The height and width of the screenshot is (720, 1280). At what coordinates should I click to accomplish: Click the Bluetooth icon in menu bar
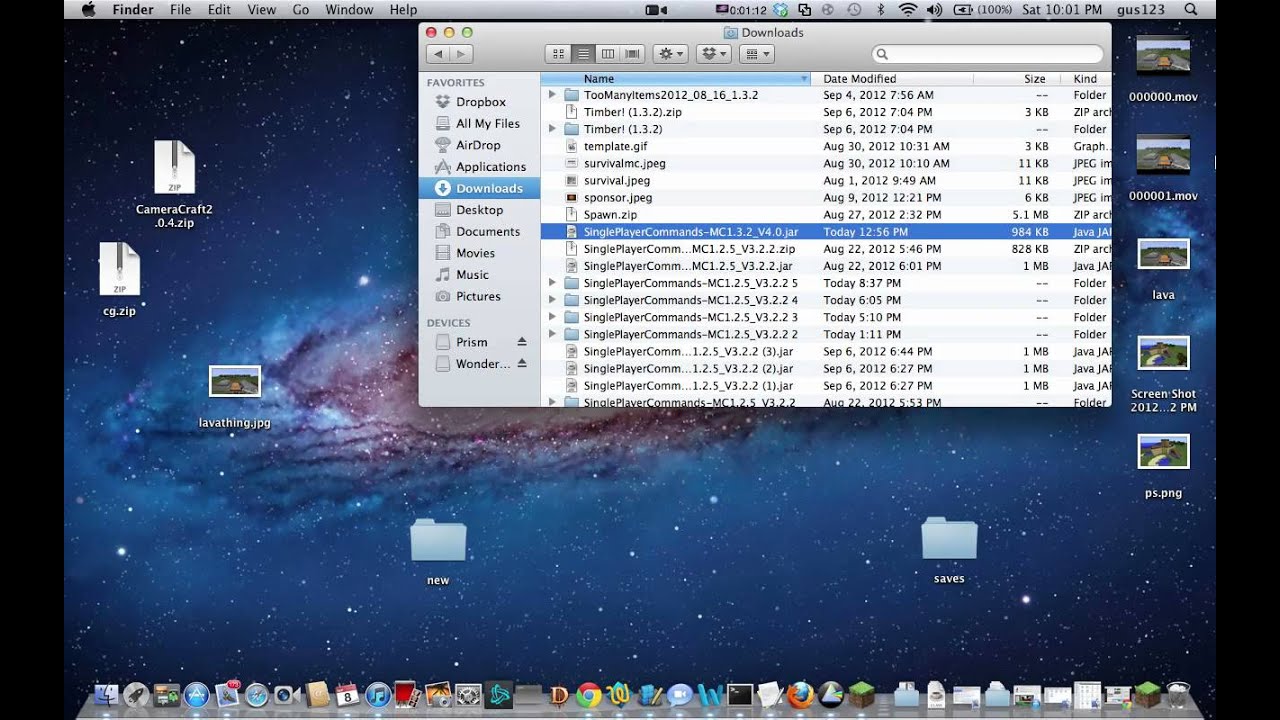point(881,10)
